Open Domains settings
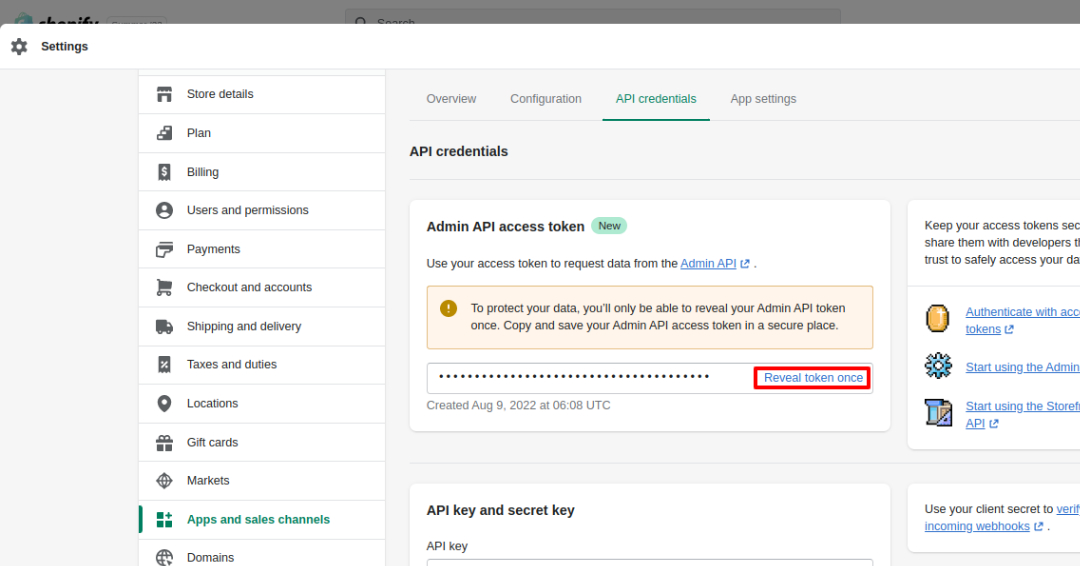 coord(262,555)
